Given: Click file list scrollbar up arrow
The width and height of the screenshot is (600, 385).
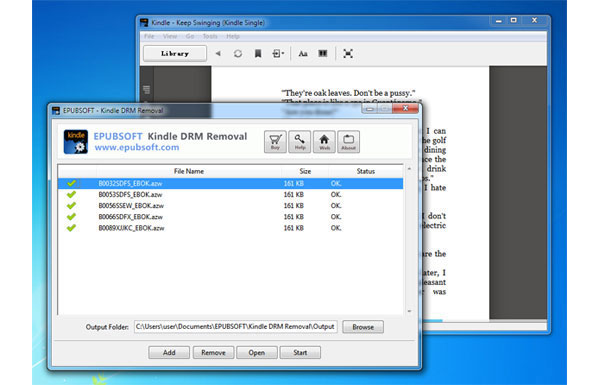Looking at the screenshot, I should point(409,169).
